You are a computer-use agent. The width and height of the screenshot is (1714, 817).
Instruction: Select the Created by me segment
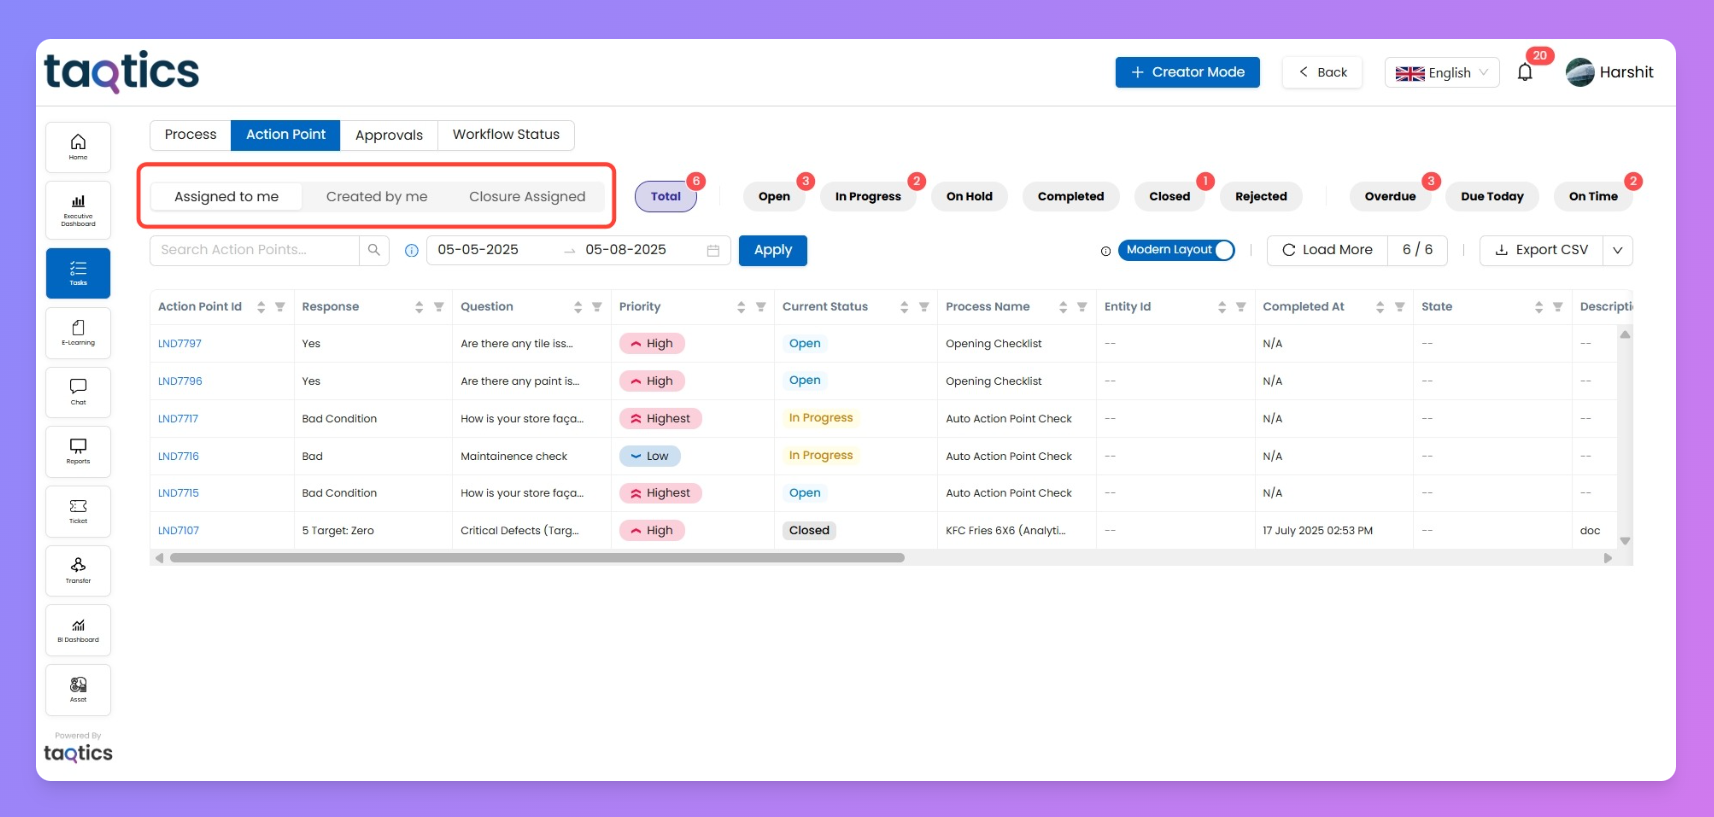376,197
